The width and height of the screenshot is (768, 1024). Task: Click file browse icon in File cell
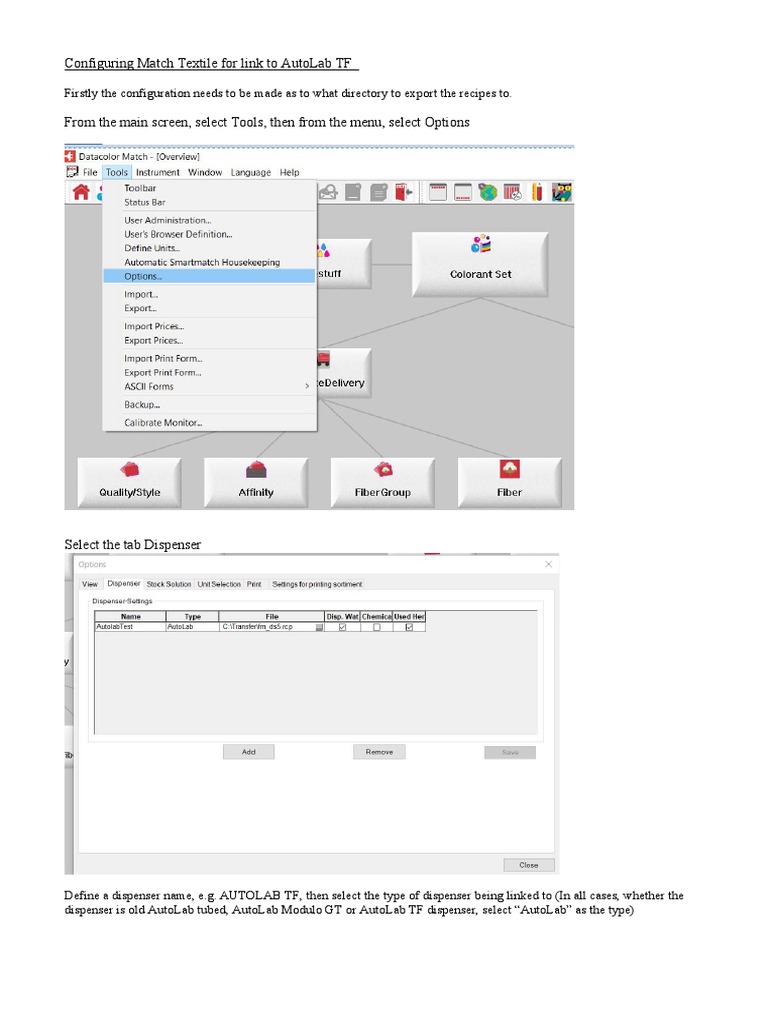(319, 628)
